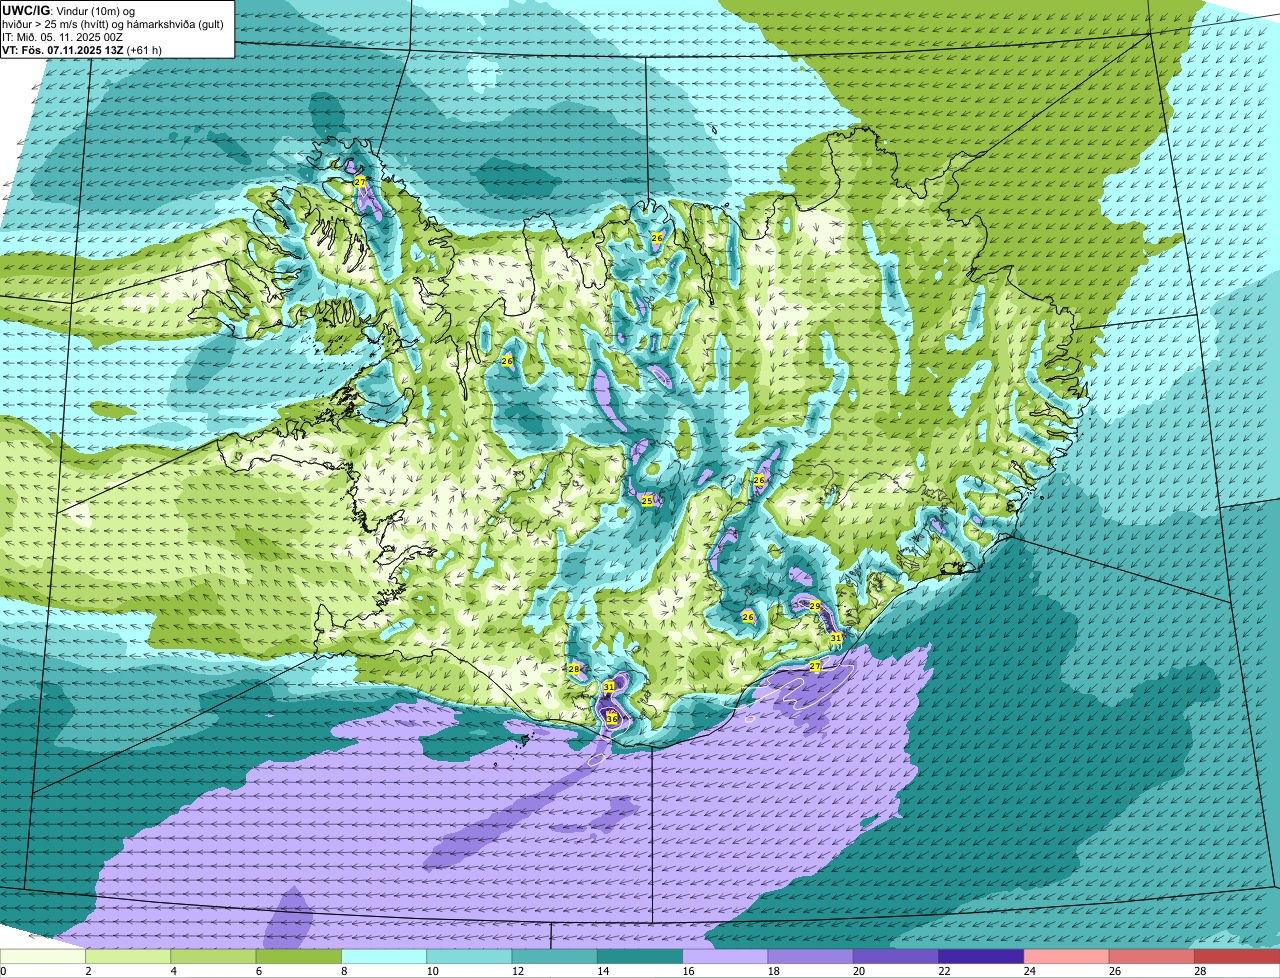
Task: Click the legend scale label '10'
Action: point(431,971)
